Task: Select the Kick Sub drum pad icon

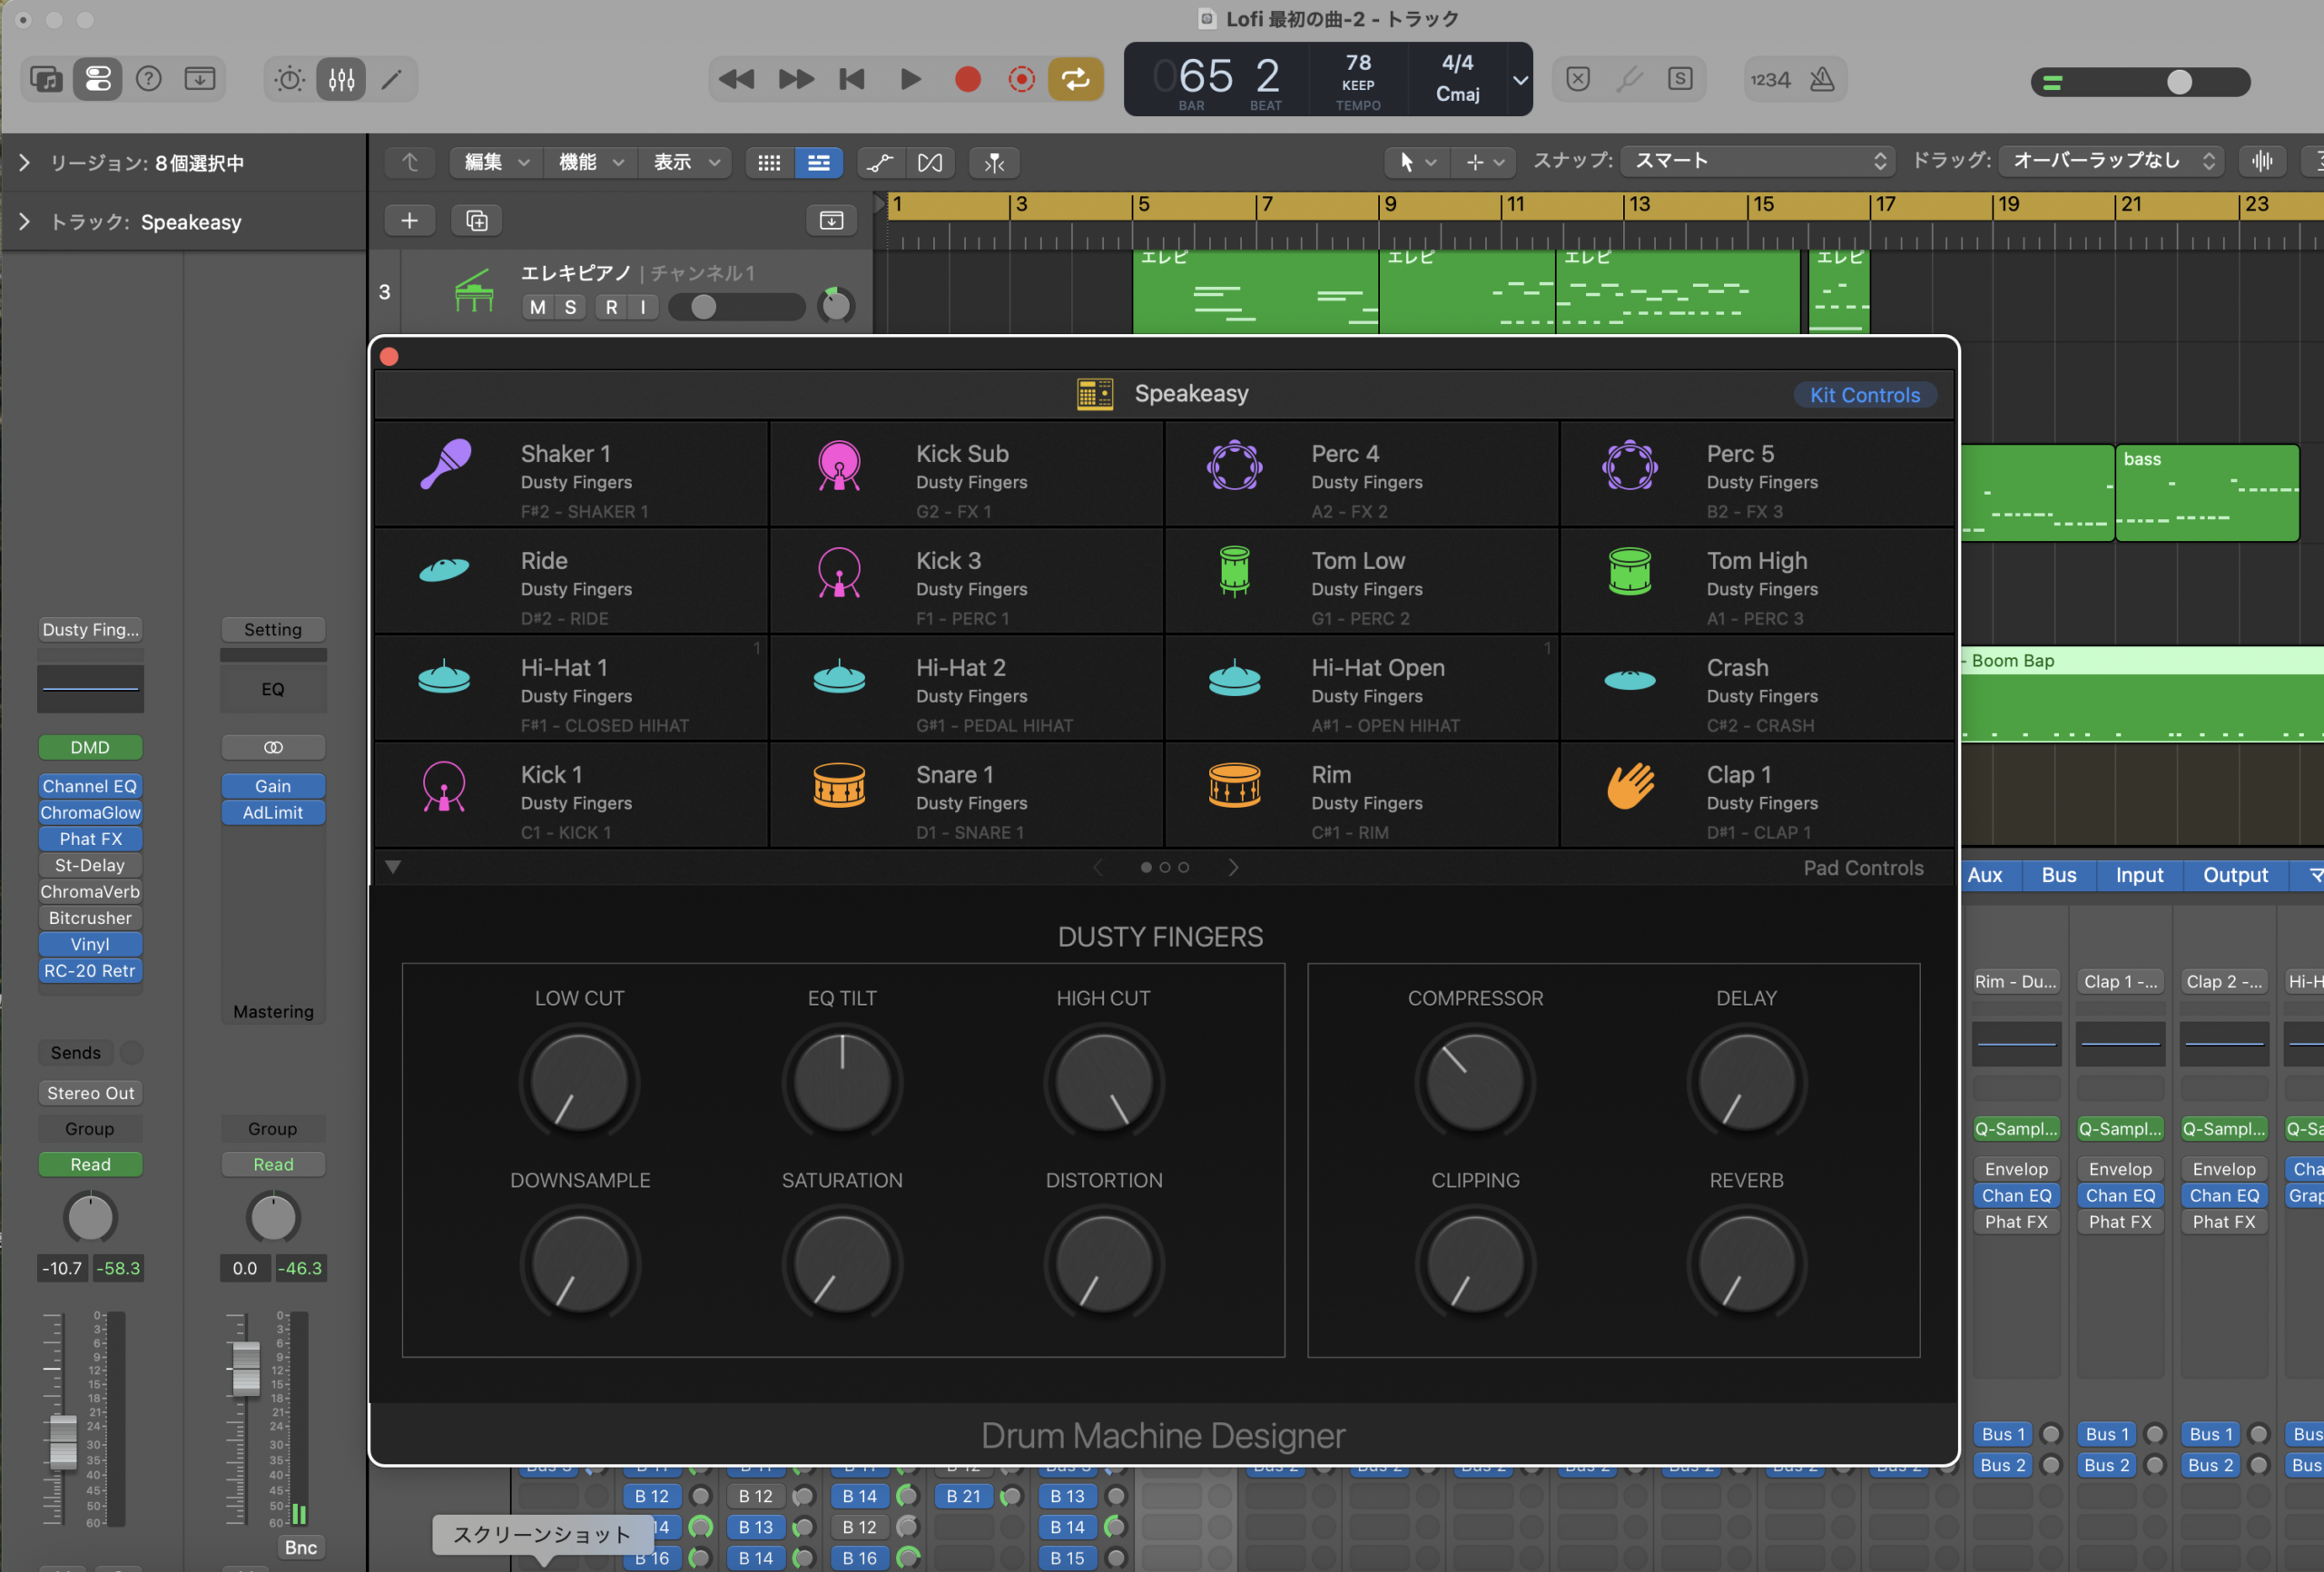Action: click(x=839, y=465)
